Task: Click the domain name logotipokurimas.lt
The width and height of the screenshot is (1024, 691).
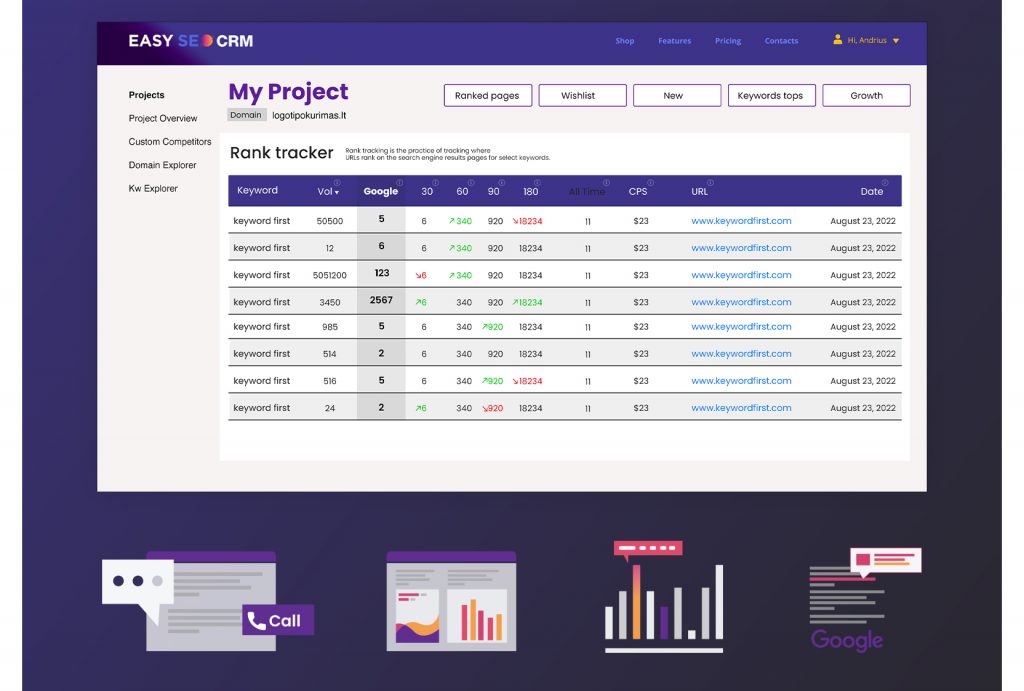Action: pyautogui.click(x=309, y=116)
